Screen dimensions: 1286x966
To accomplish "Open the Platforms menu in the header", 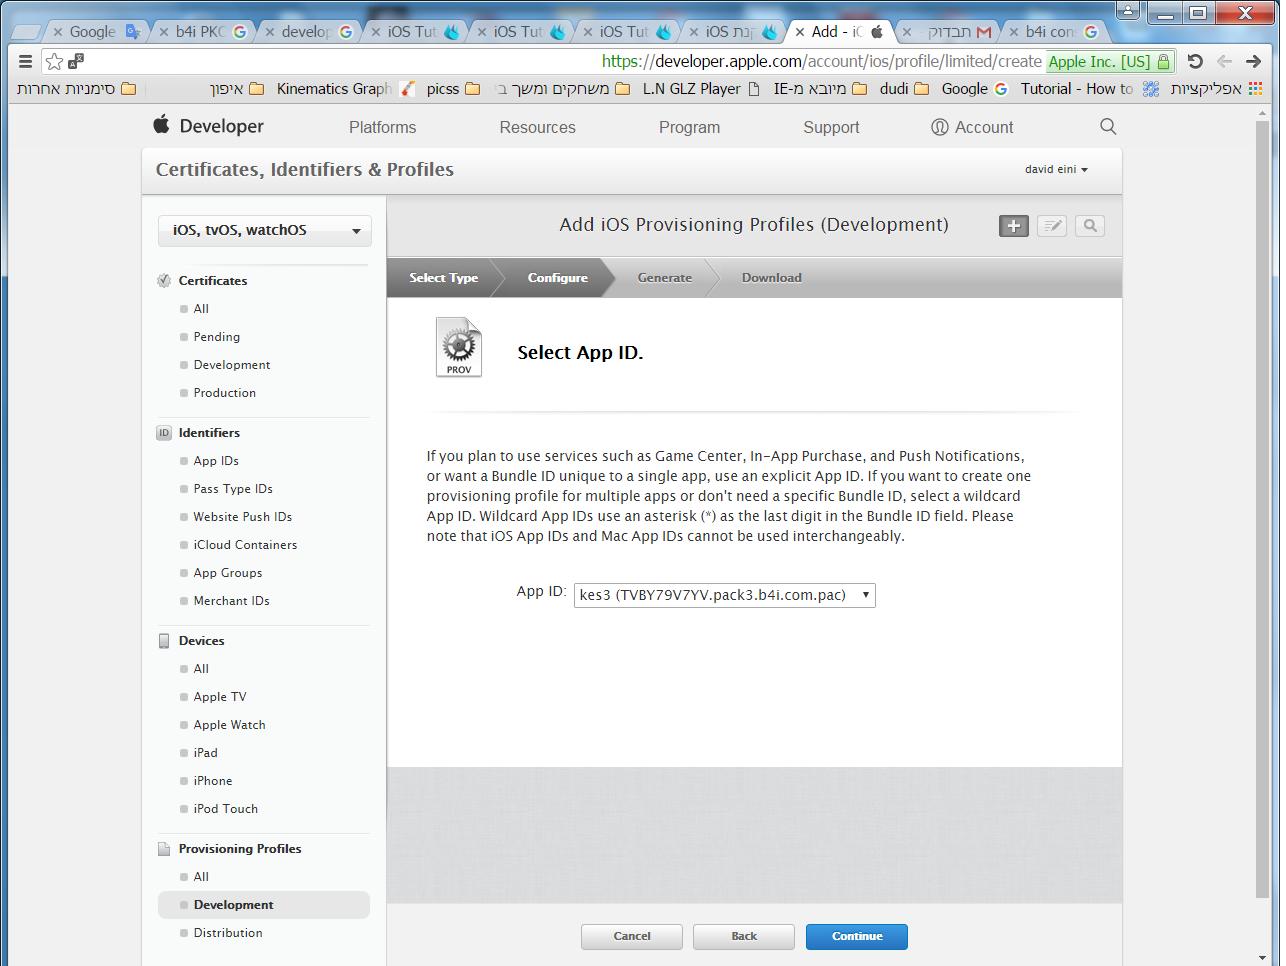I will pos(382,127).
